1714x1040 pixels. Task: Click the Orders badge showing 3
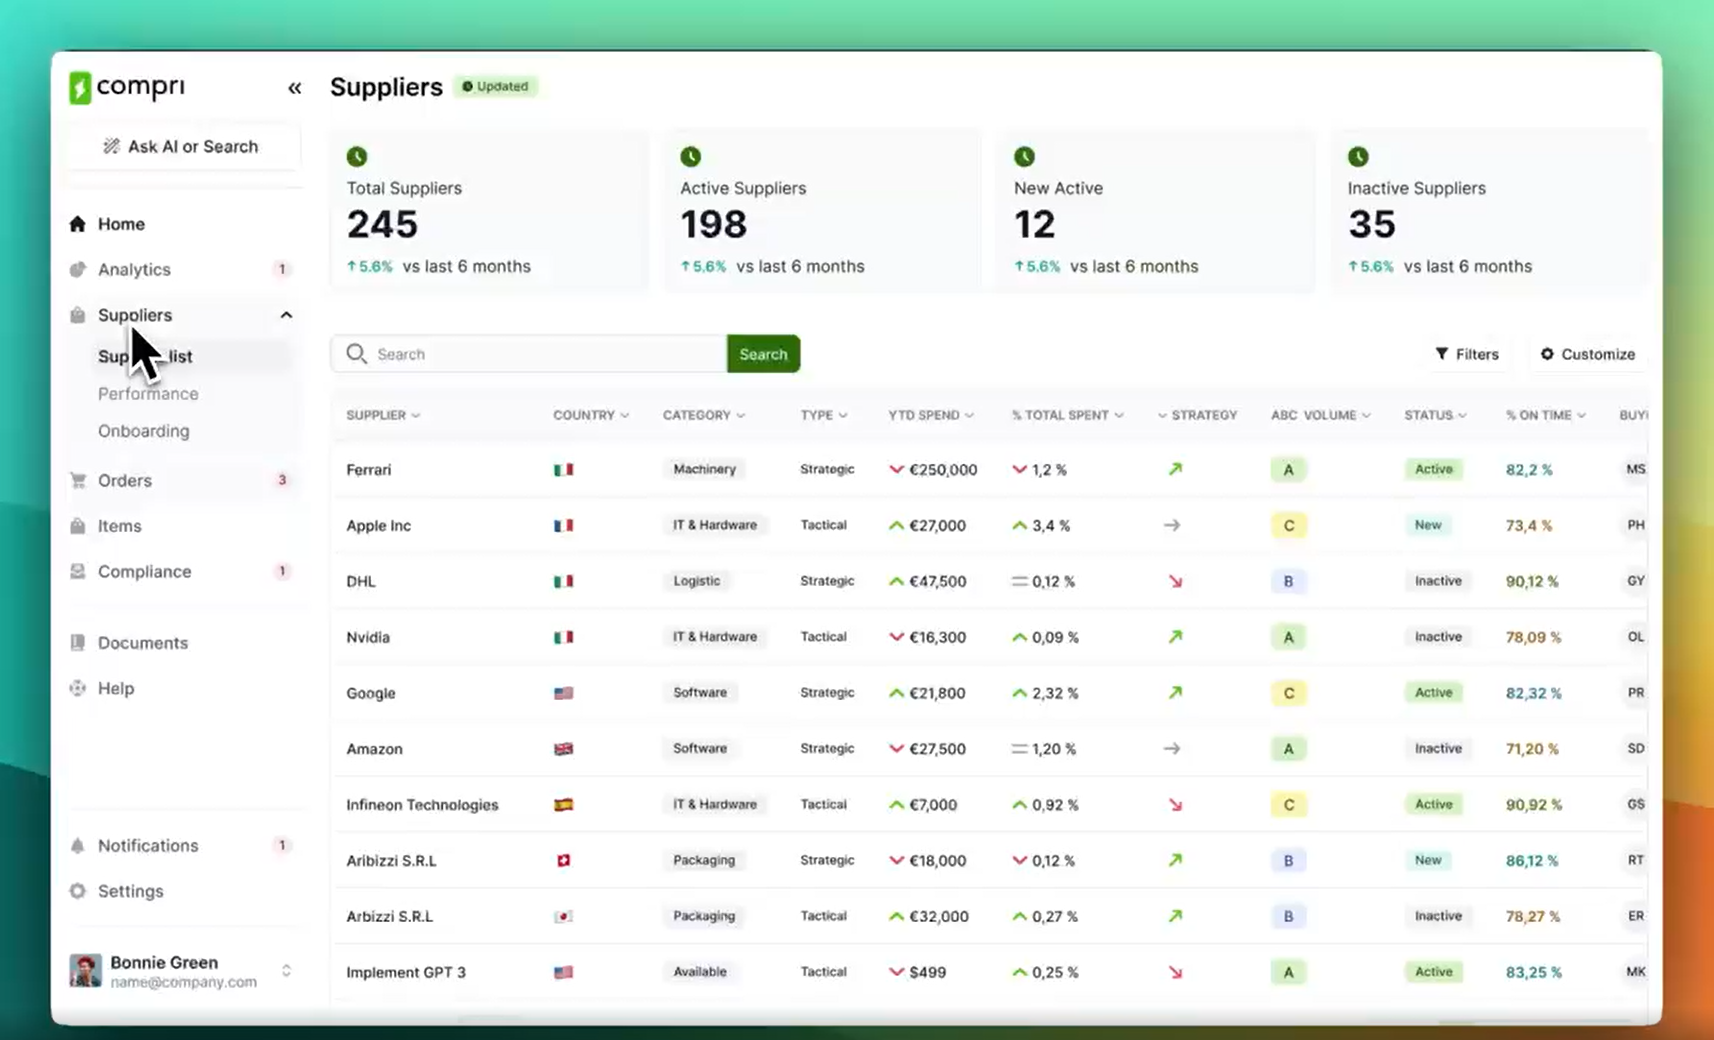coord(282,480)
